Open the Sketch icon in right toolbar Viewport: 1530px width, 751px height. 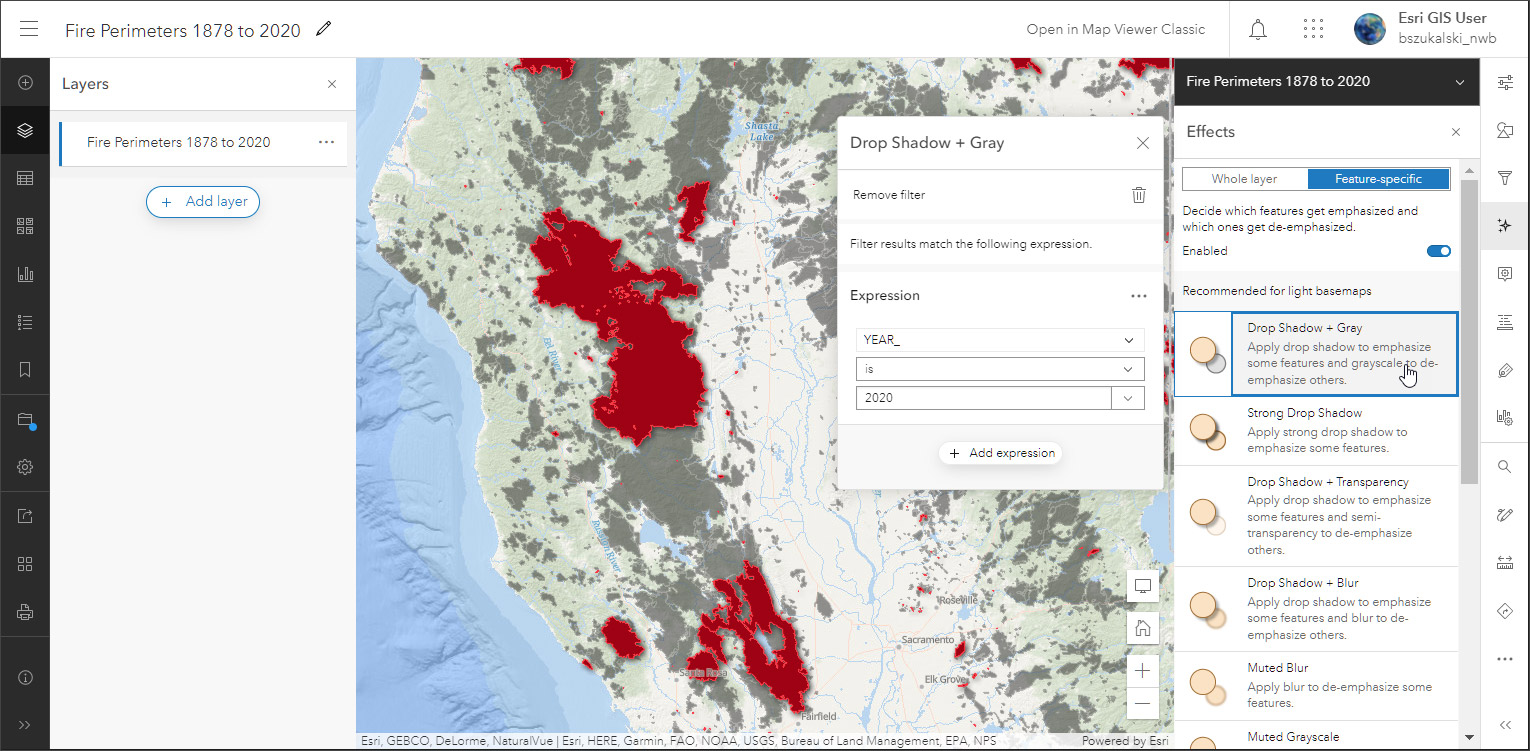(x=1505, y=515)
